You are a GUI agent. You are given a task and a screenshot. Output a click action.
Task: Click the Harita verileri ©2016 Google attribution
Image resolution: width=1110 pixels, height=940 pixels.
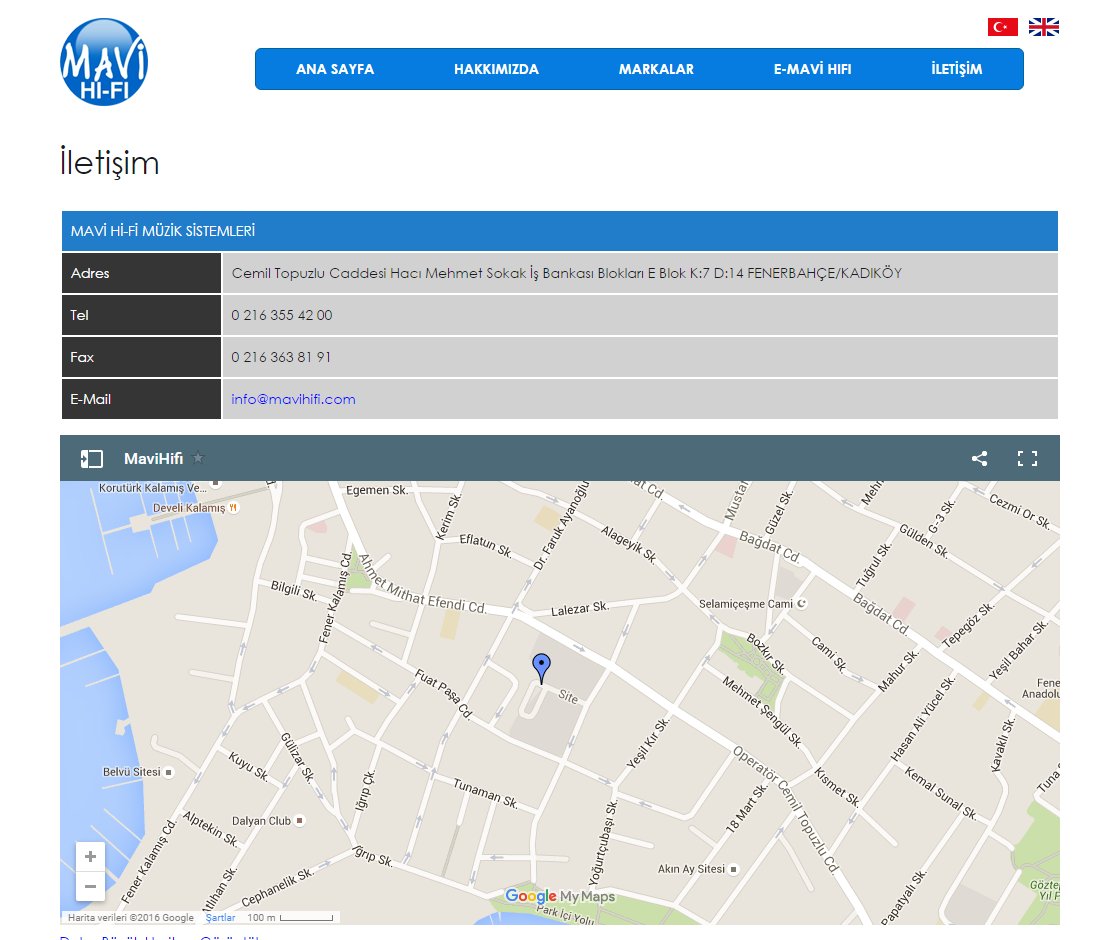pos(131,917)
